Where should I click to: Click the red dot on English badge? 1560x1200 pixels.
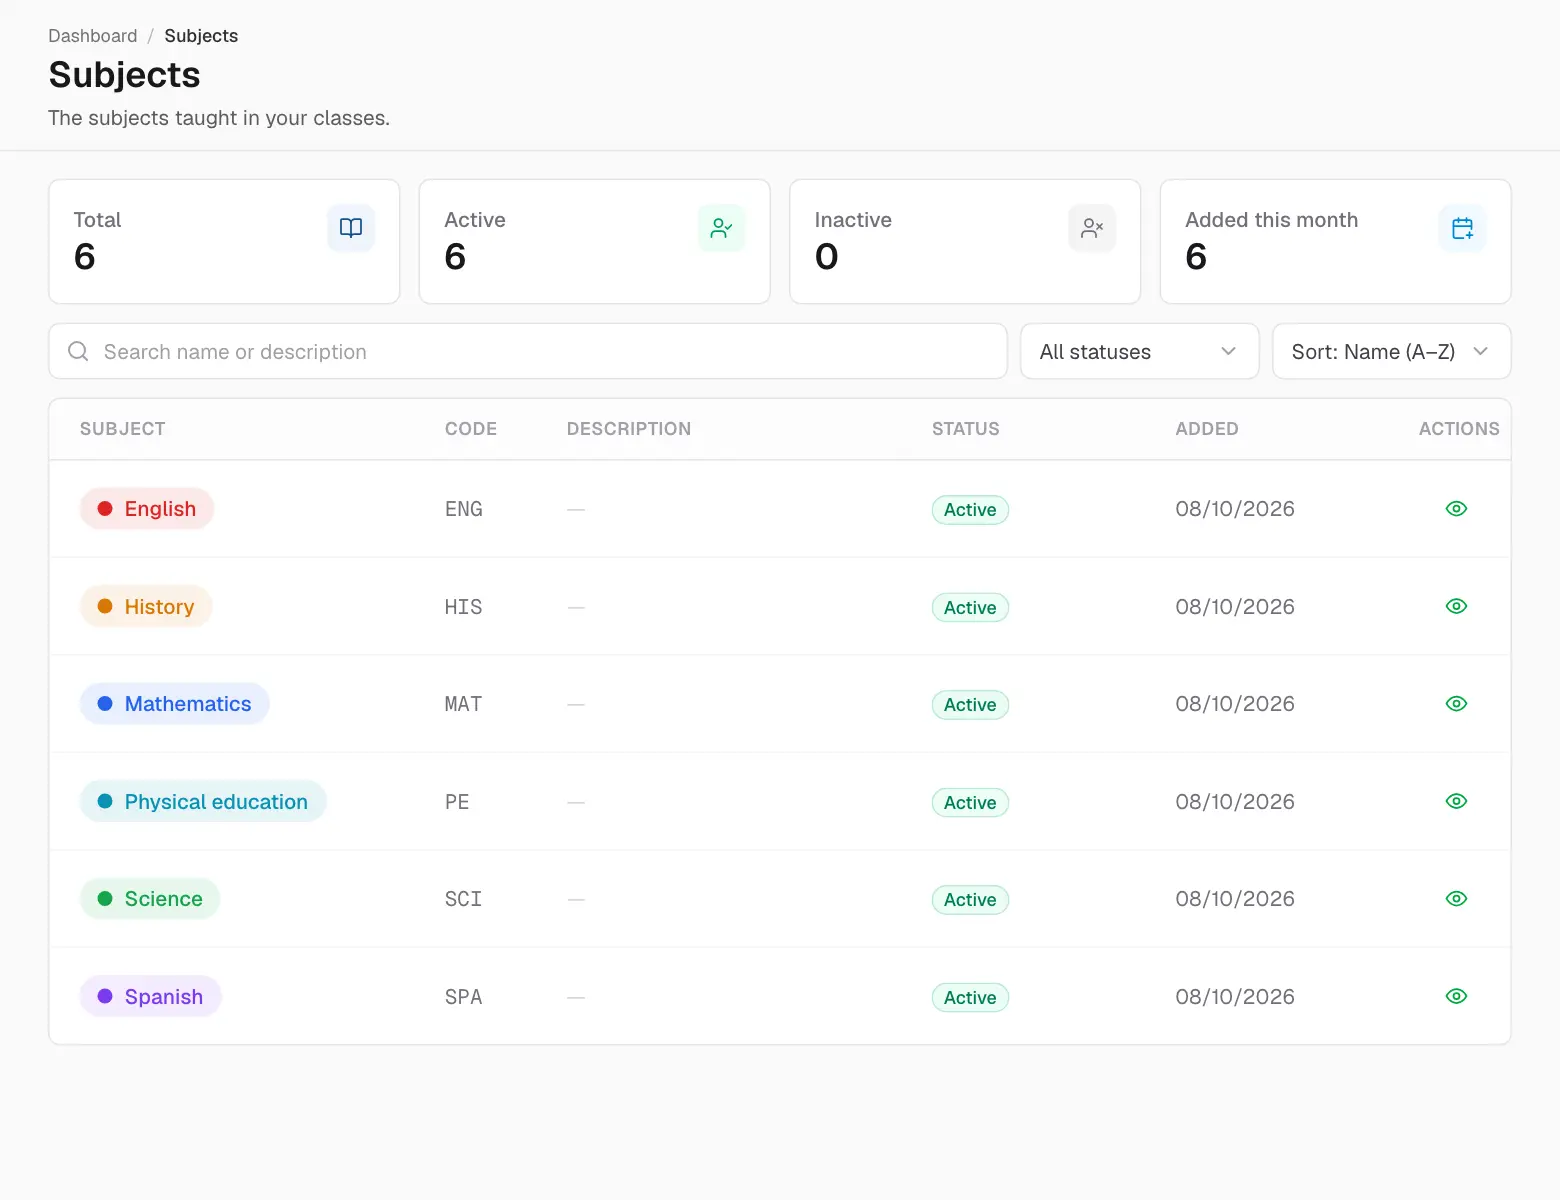coord(105,509)
